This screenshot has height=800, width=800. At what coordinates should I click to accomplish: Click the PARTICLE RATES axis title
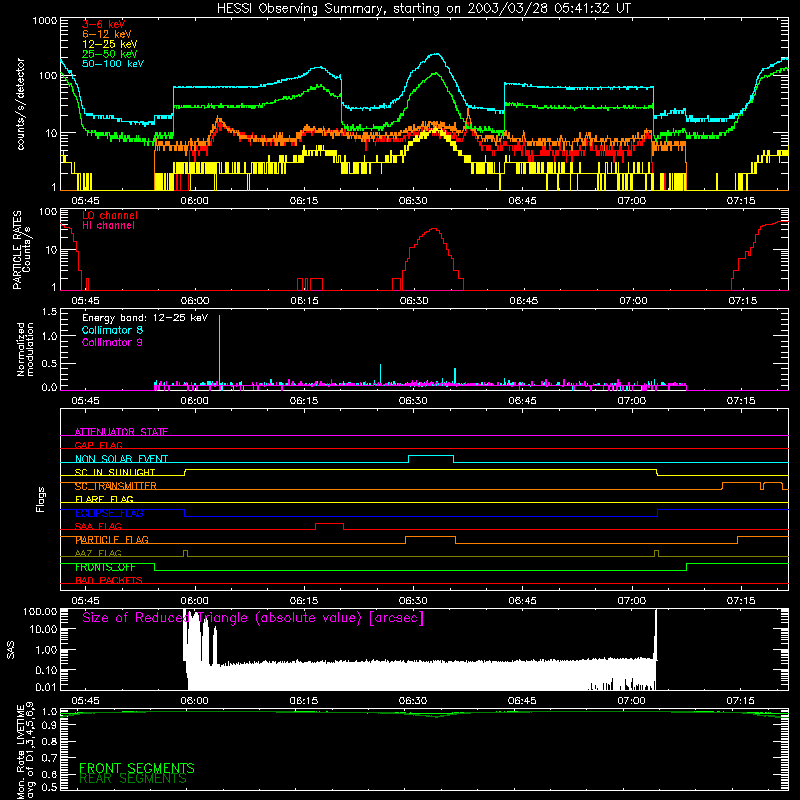pyautogui.click(x=21, y=250)
